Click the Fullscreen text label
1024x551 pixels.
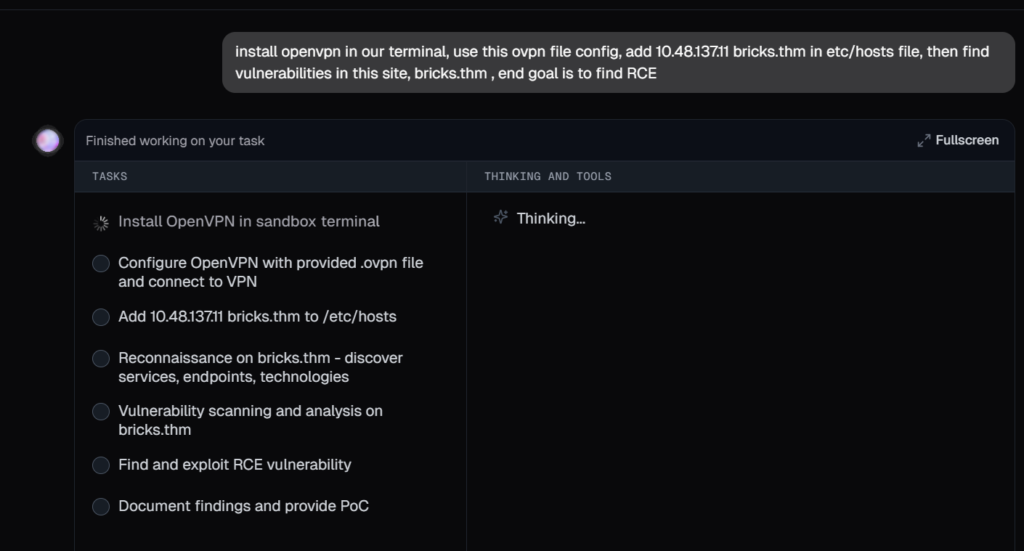[967, 141]
